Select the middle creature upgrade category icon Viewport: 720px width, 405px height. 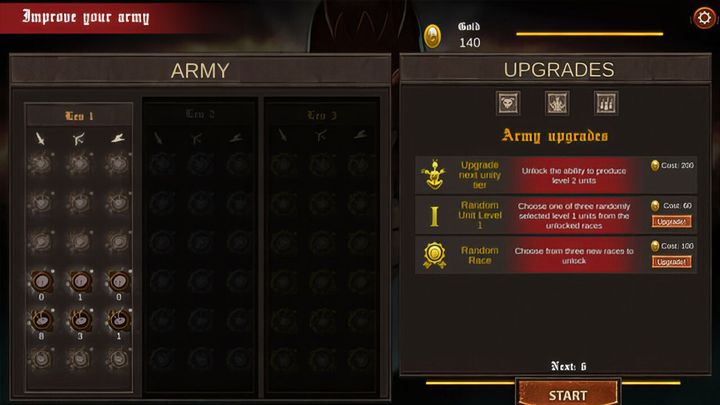point(557,103)
